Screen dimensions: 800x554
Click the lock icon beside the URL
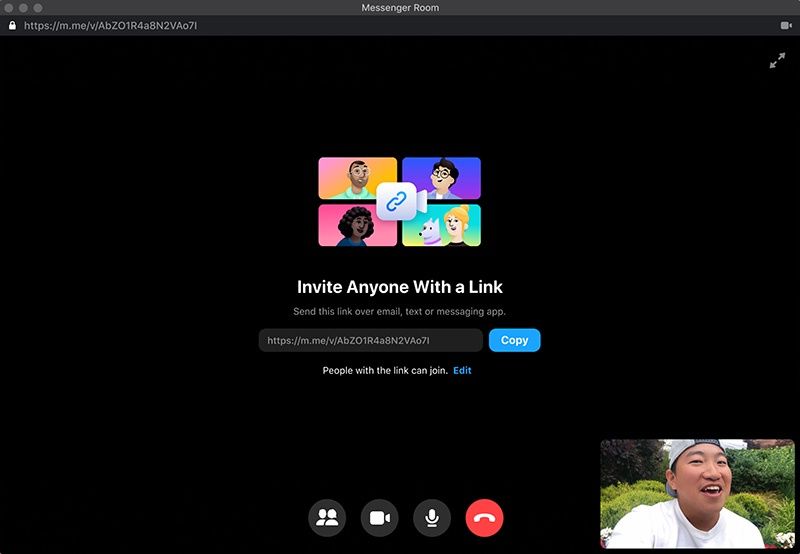12,26
